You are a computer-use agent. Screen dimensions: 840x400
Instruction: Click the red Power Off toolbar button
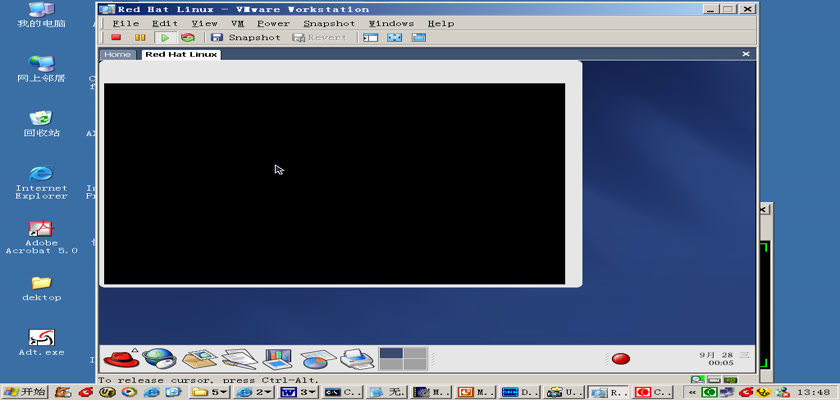116,38
